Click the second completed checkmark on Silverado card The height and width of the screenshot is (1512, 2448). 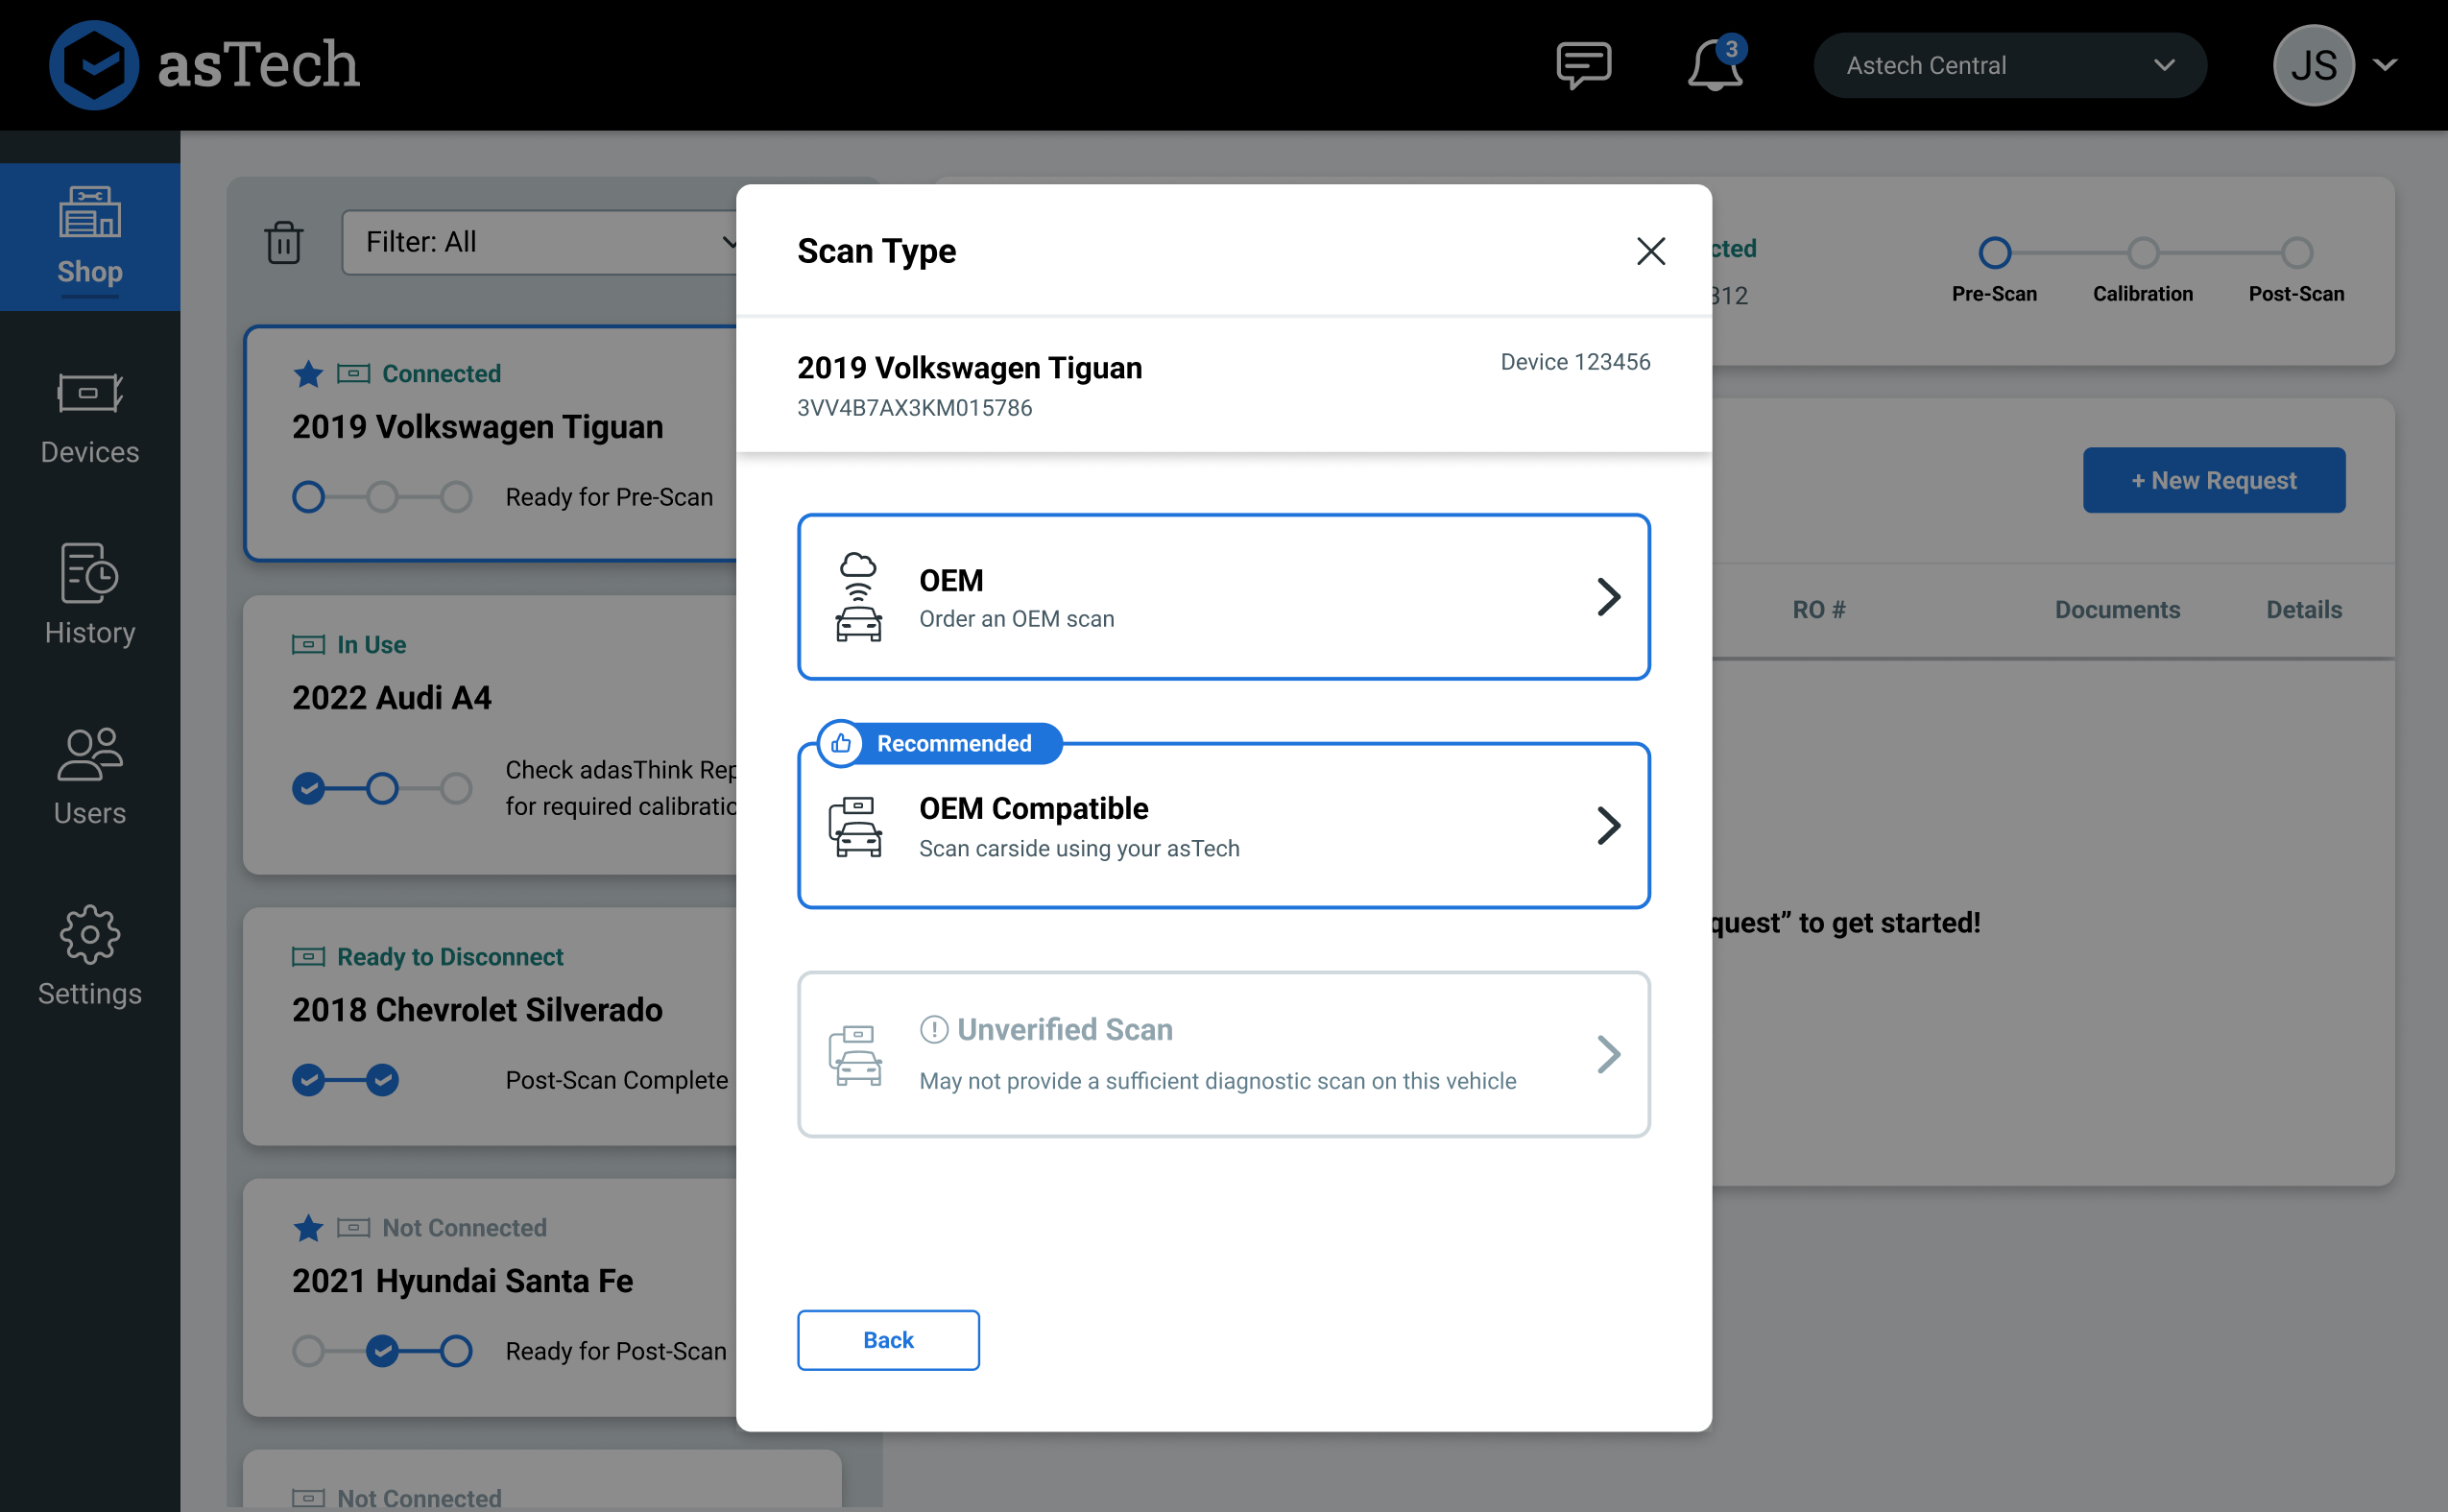point(382,1080)
